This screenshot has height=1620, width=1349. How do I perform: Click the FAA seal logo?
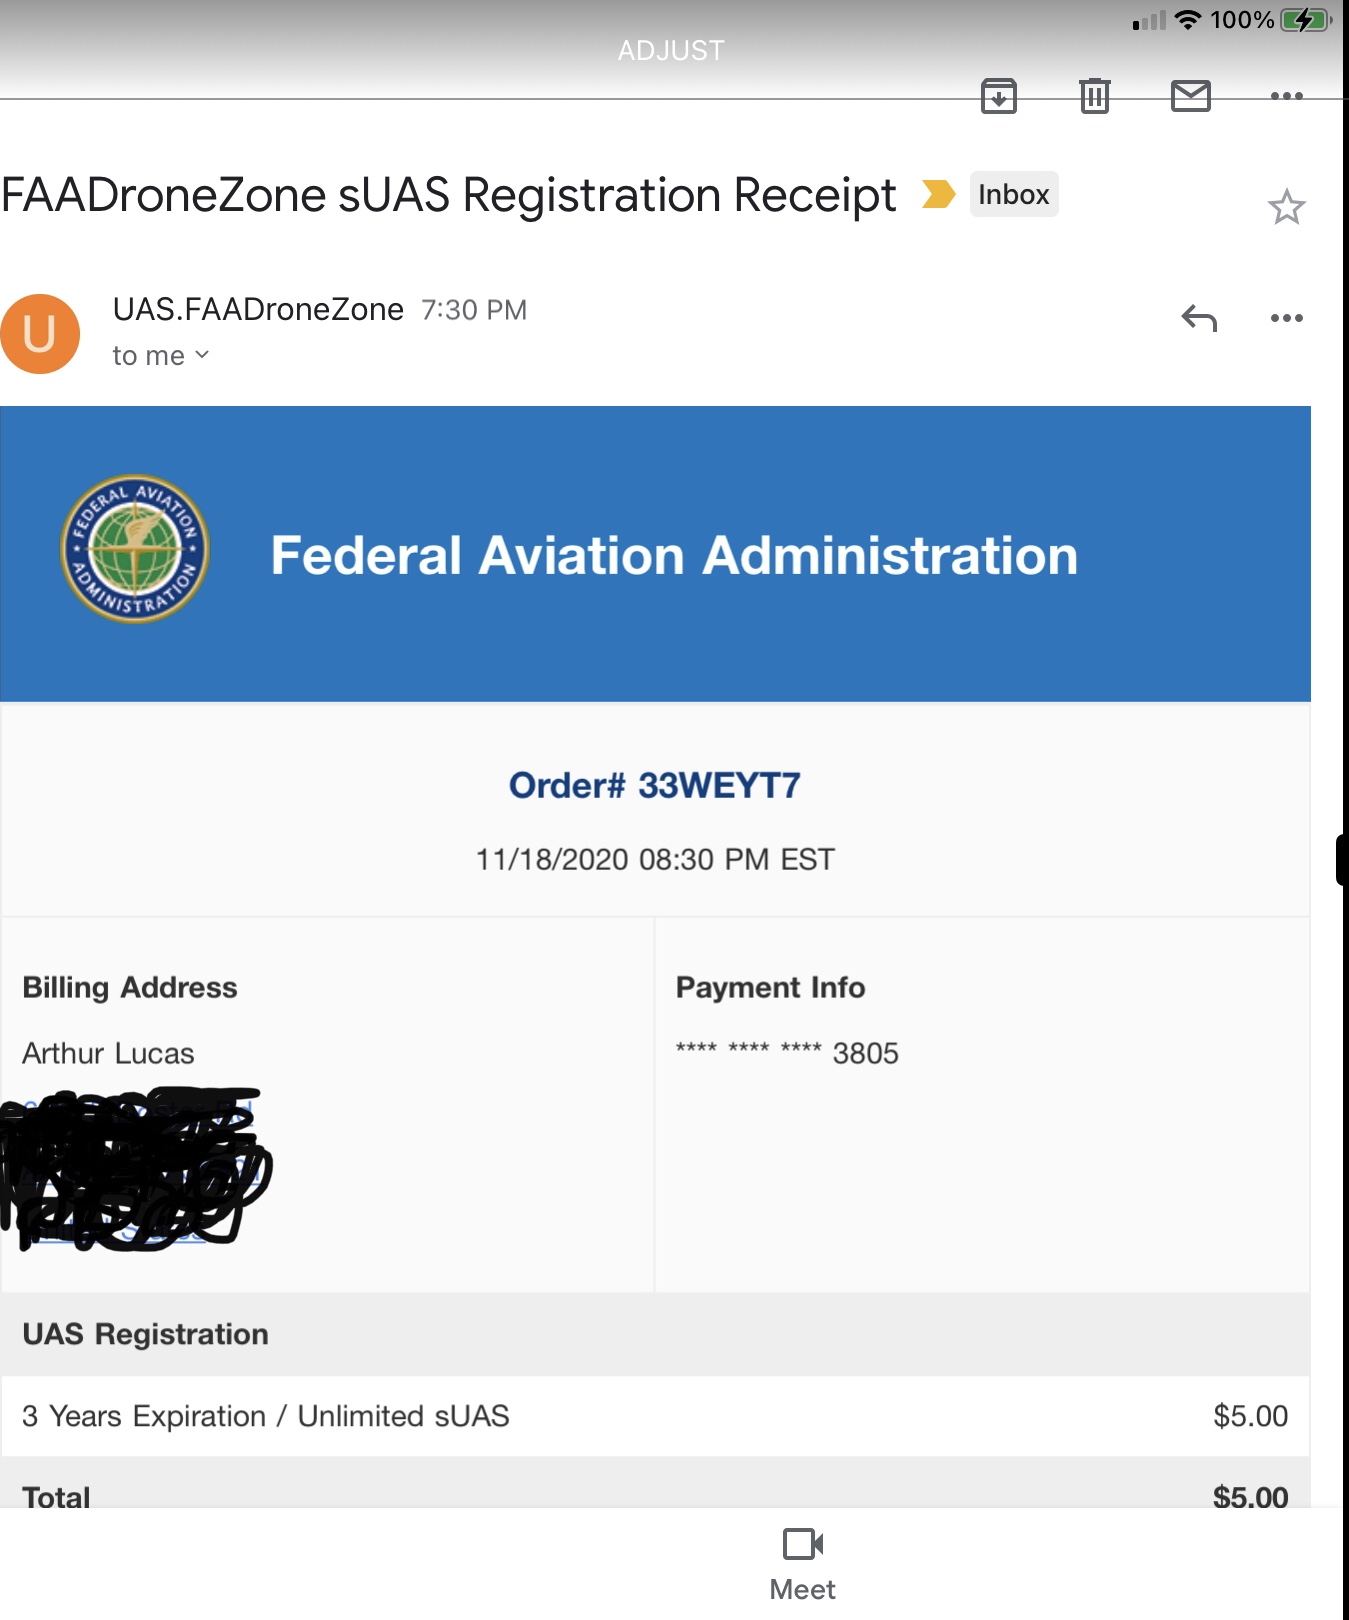point(135,548)
